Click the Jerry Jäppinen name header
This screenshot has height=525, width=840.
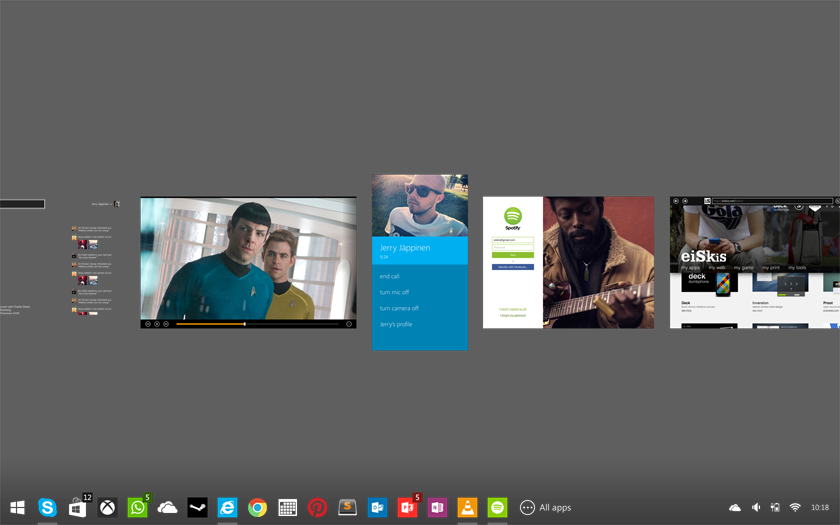point(405,248)
